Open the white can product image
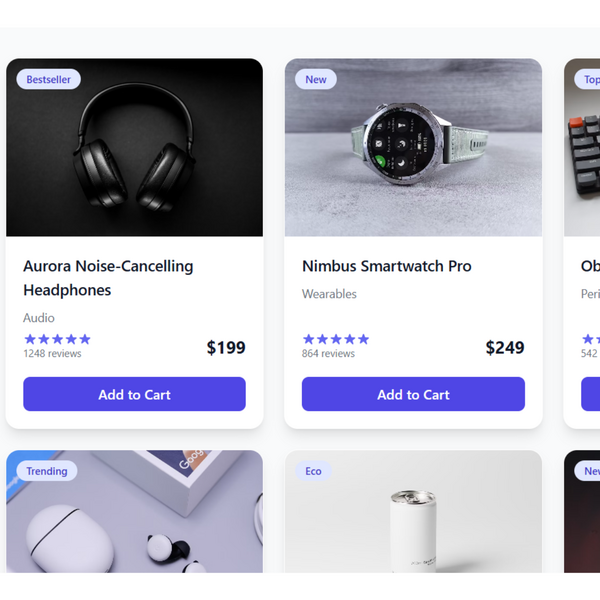Screen dimensions: 600x600 click(413, 511)
